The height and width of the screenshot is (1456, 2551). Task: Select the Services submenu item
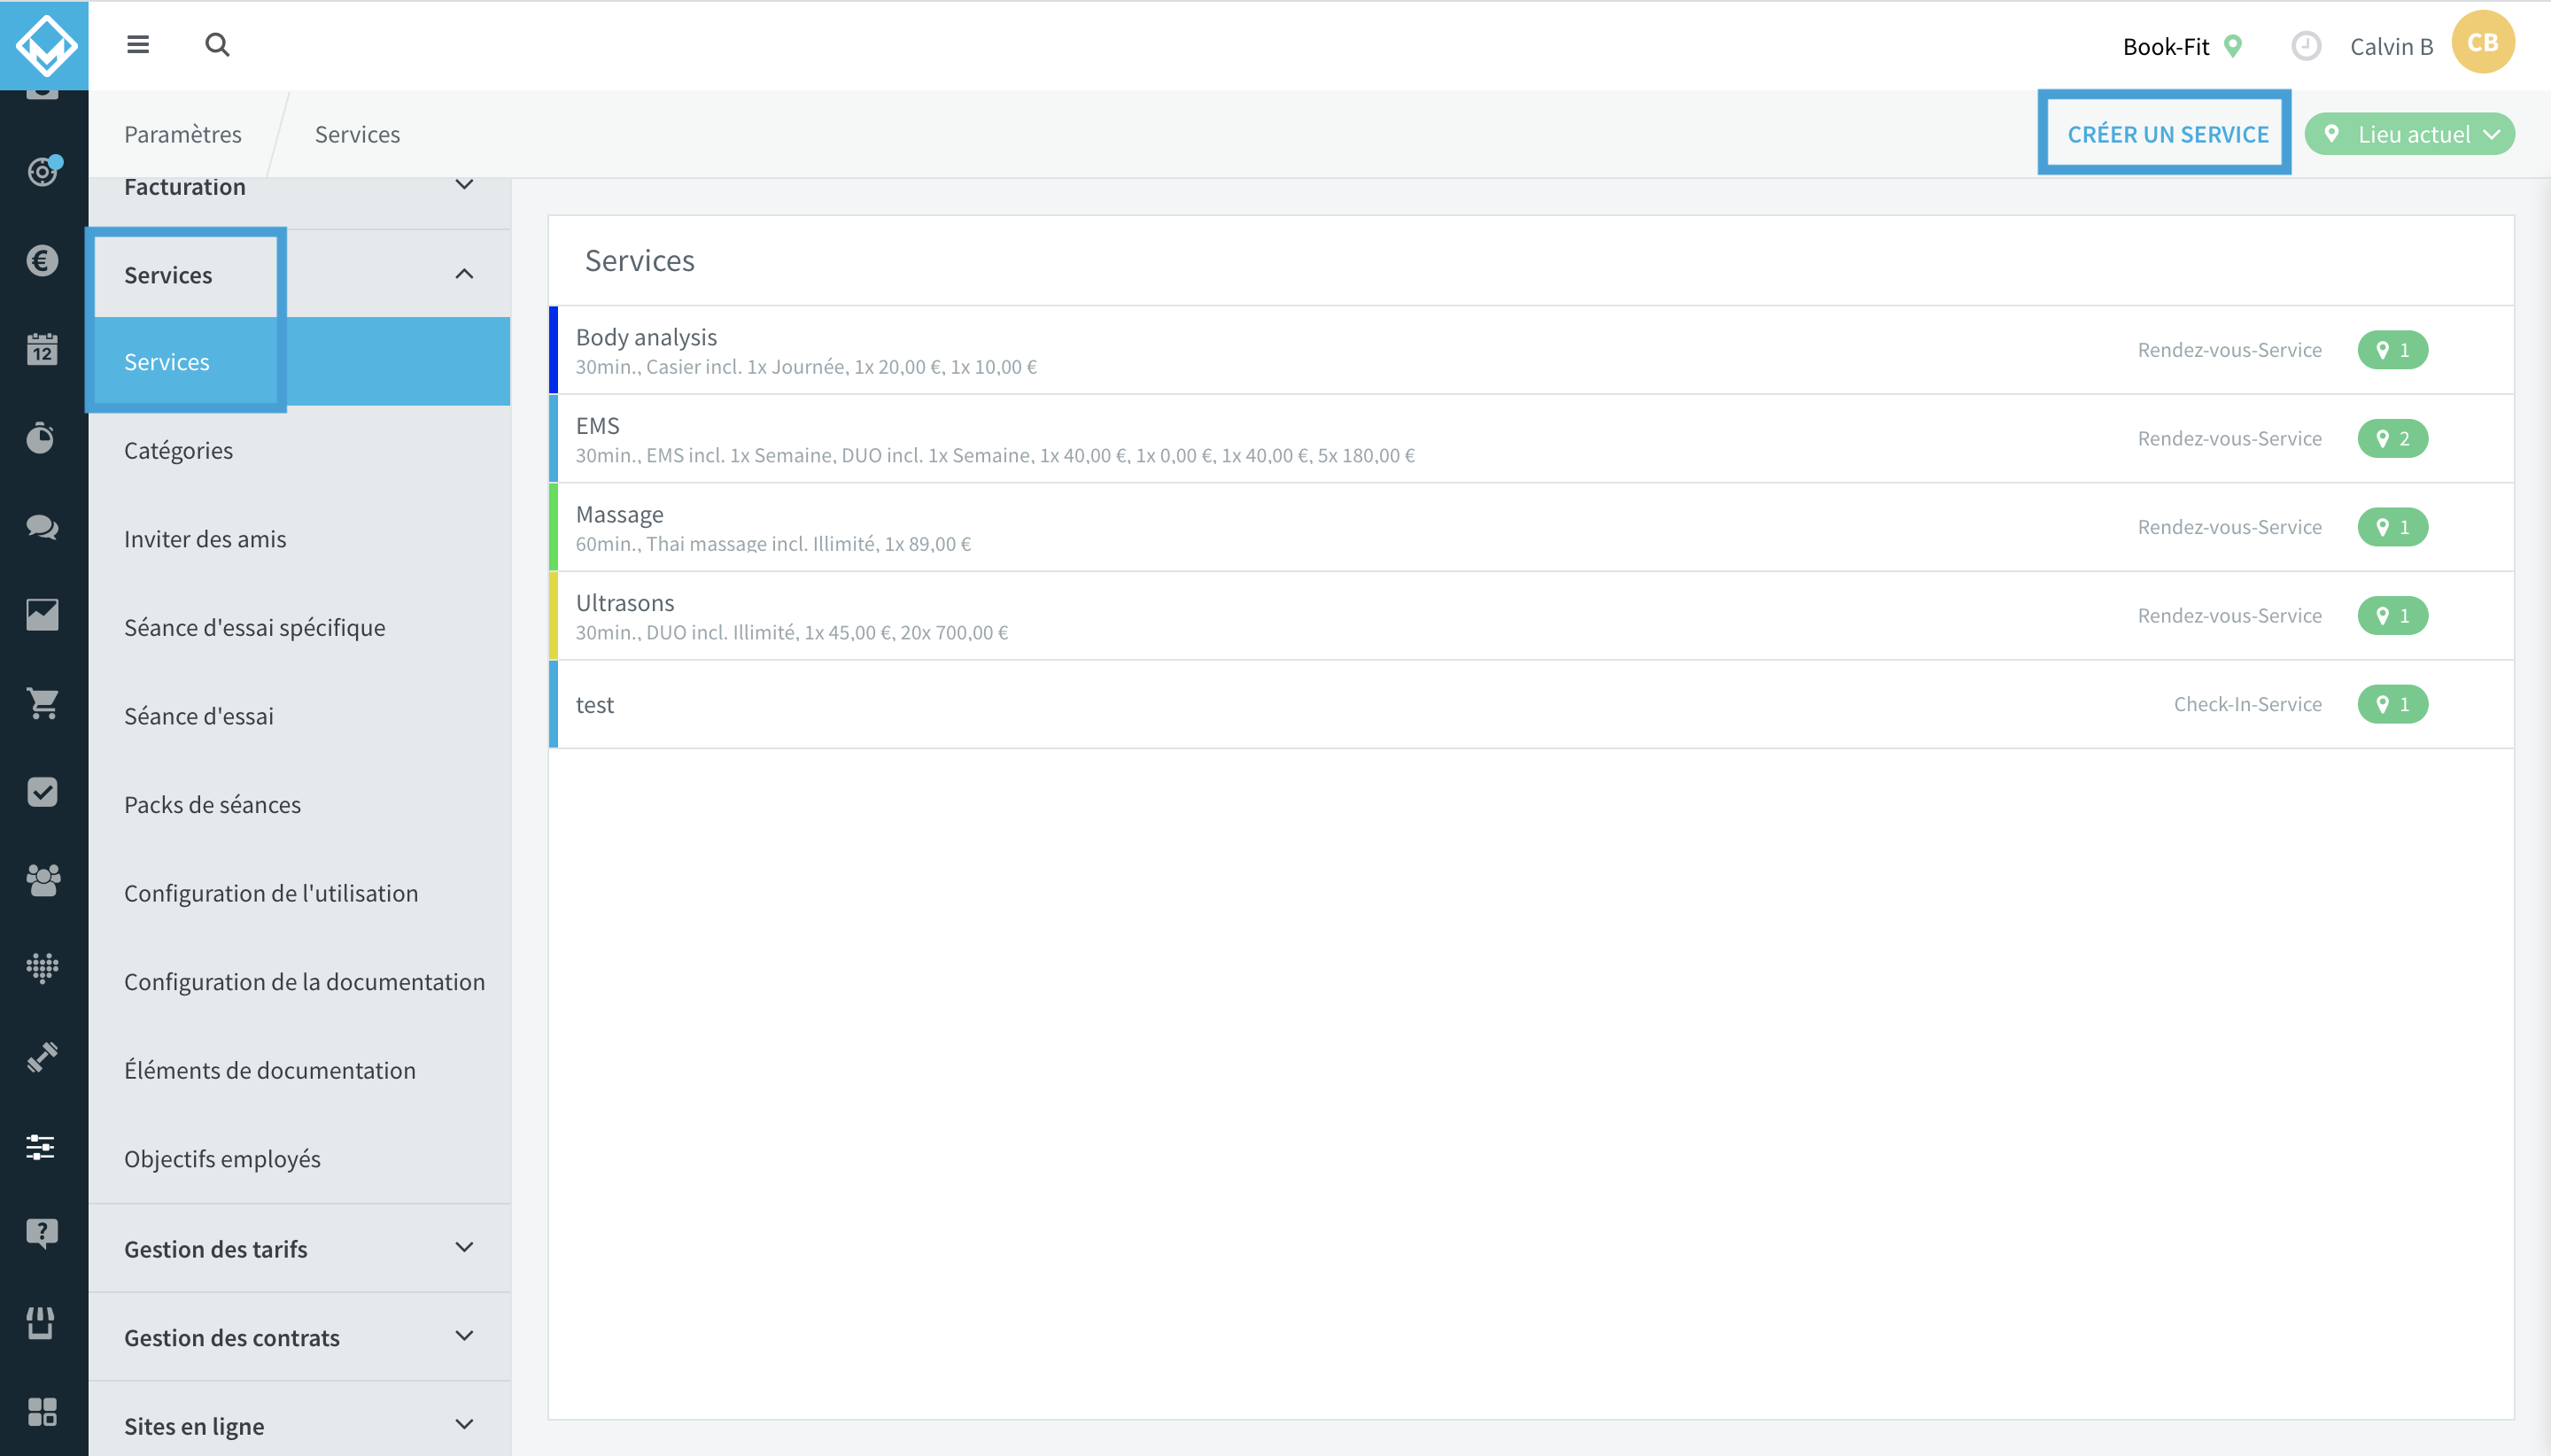point(299,362)
